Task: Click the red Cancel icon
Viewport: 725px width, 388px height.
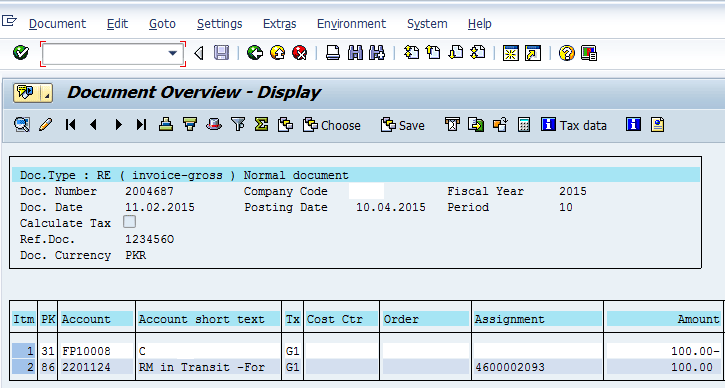Action: click(x=300, y=53)
